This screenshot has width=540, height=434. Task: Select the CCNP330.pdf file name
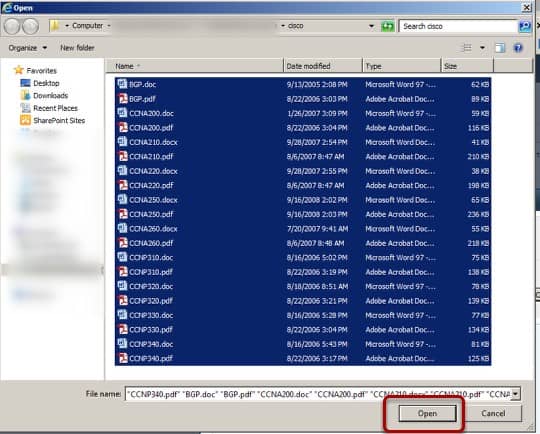tap(151, 330)
